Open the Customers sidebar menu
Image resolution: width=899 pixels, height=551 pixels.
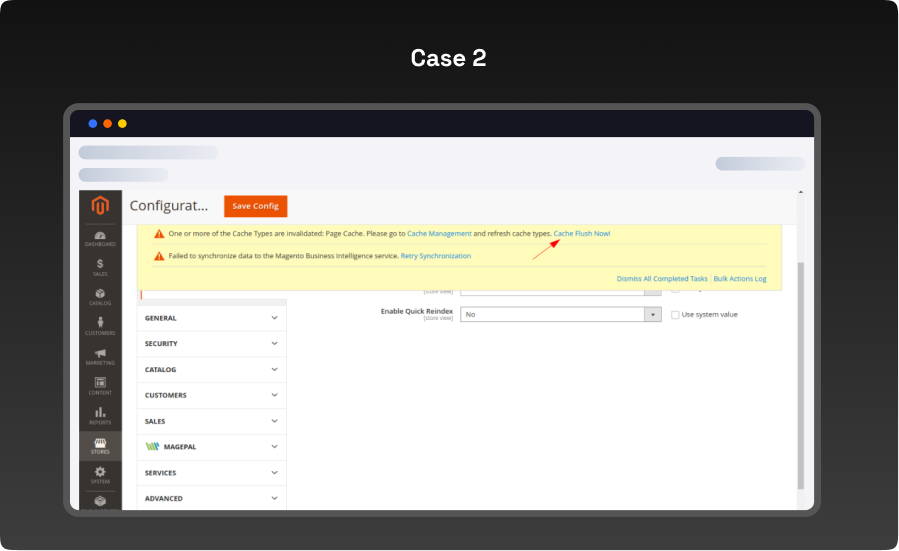pyautogui.click(x=100, y=326)
